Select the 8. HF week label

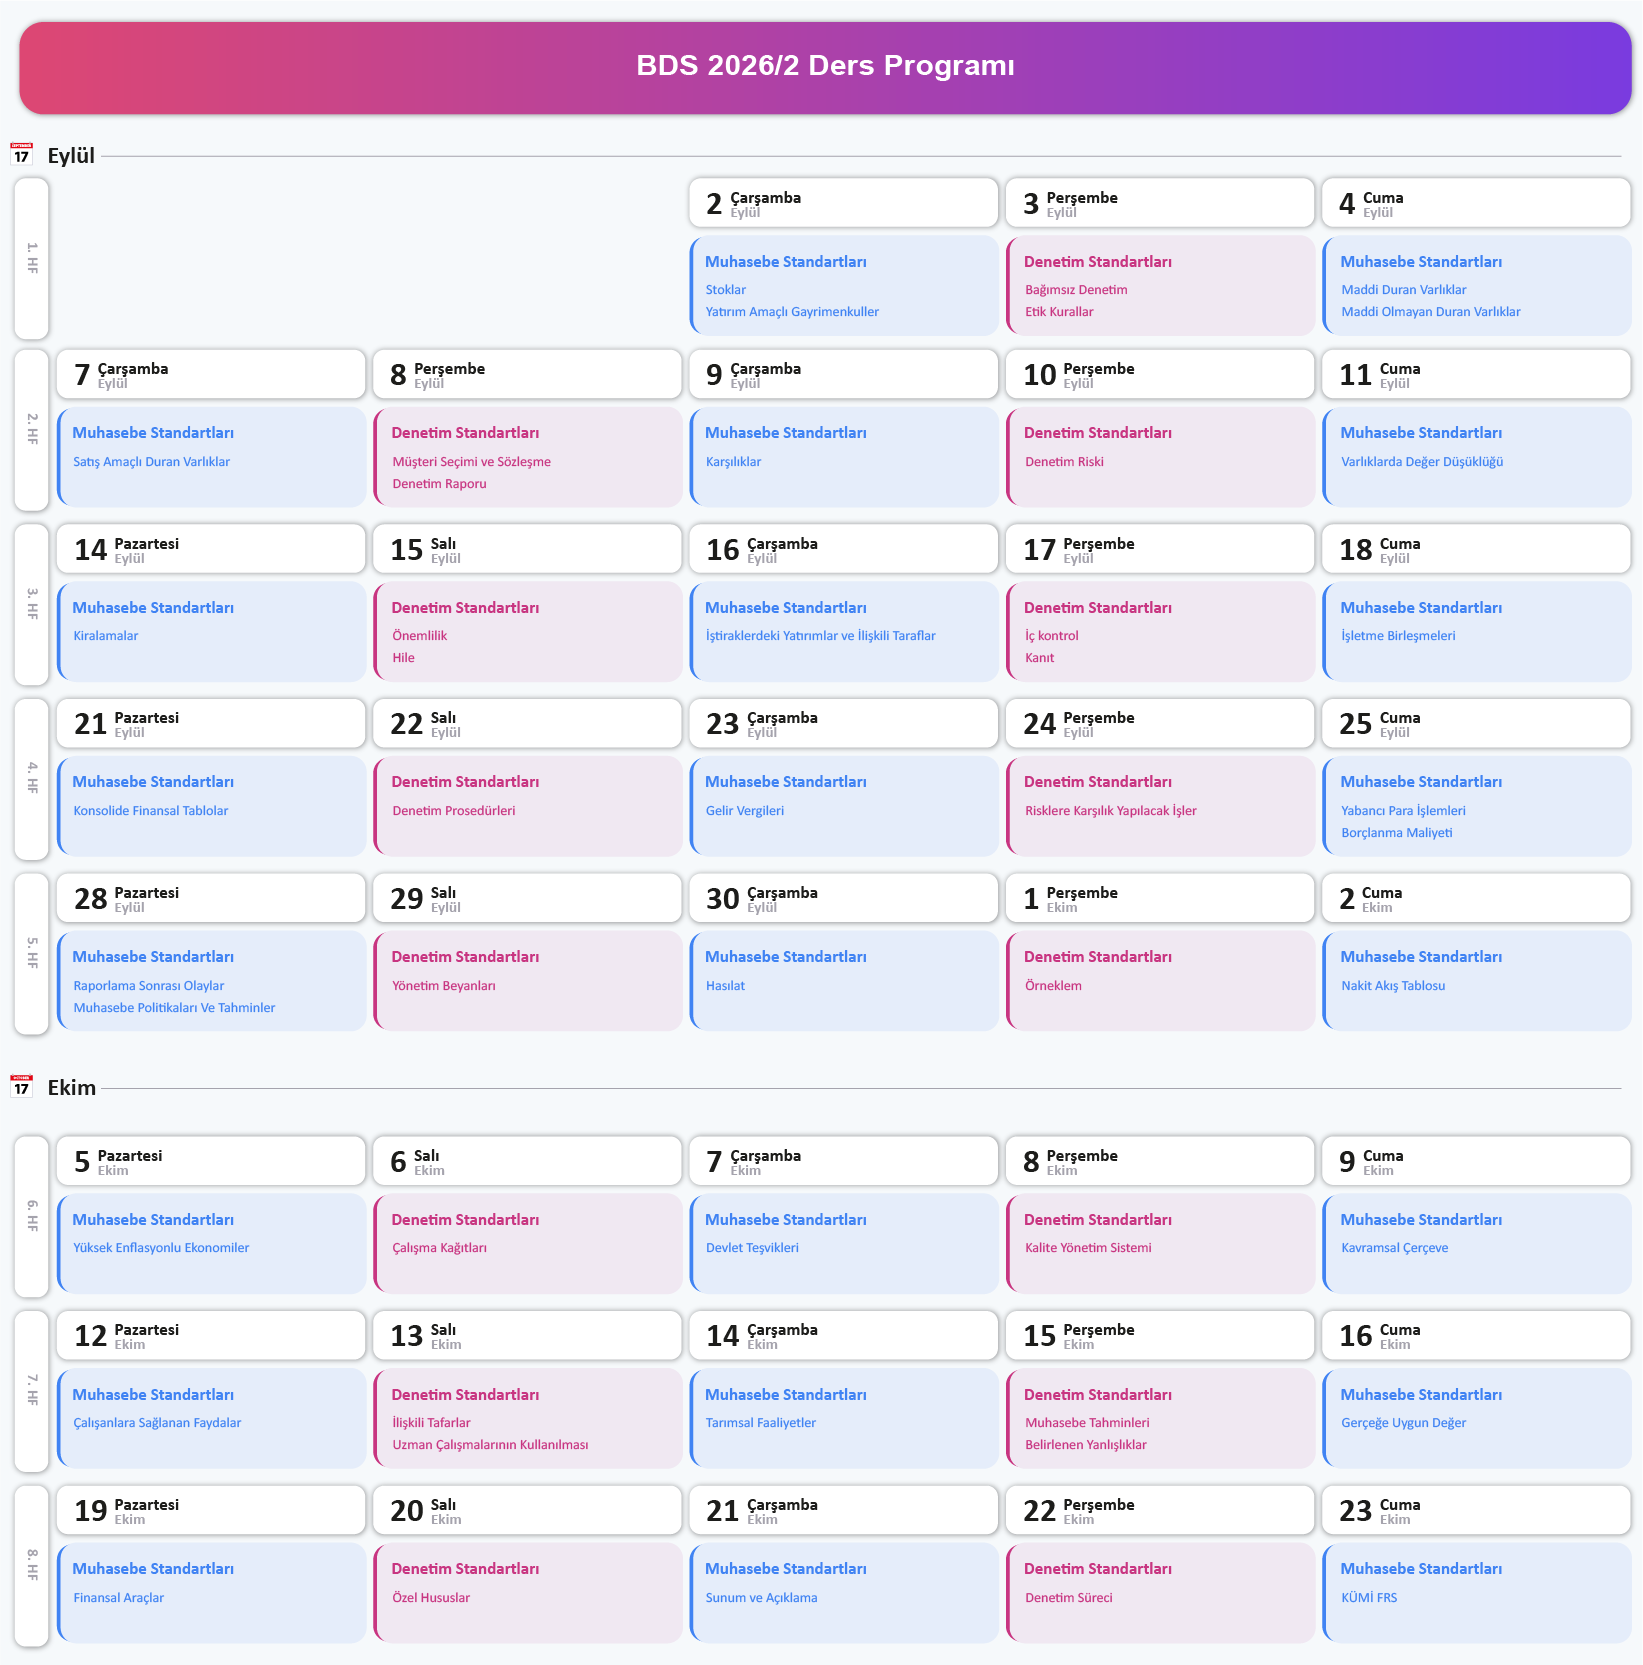pos(31,1565)
